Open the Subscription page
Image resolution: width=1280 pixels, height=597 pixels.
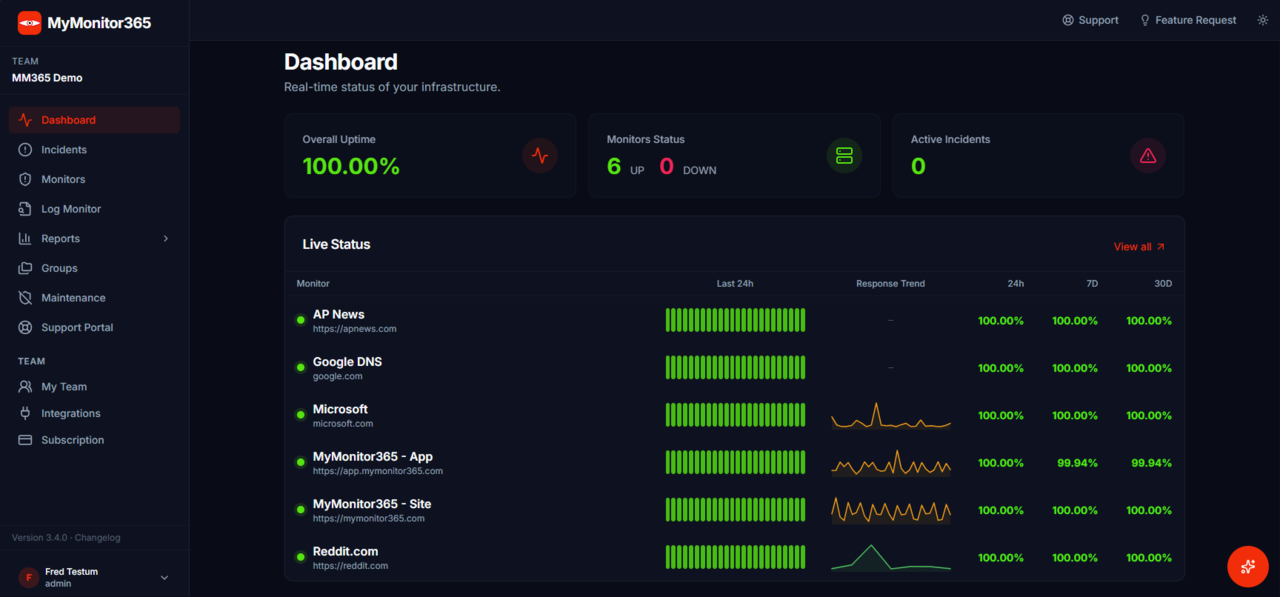(94, 440)
